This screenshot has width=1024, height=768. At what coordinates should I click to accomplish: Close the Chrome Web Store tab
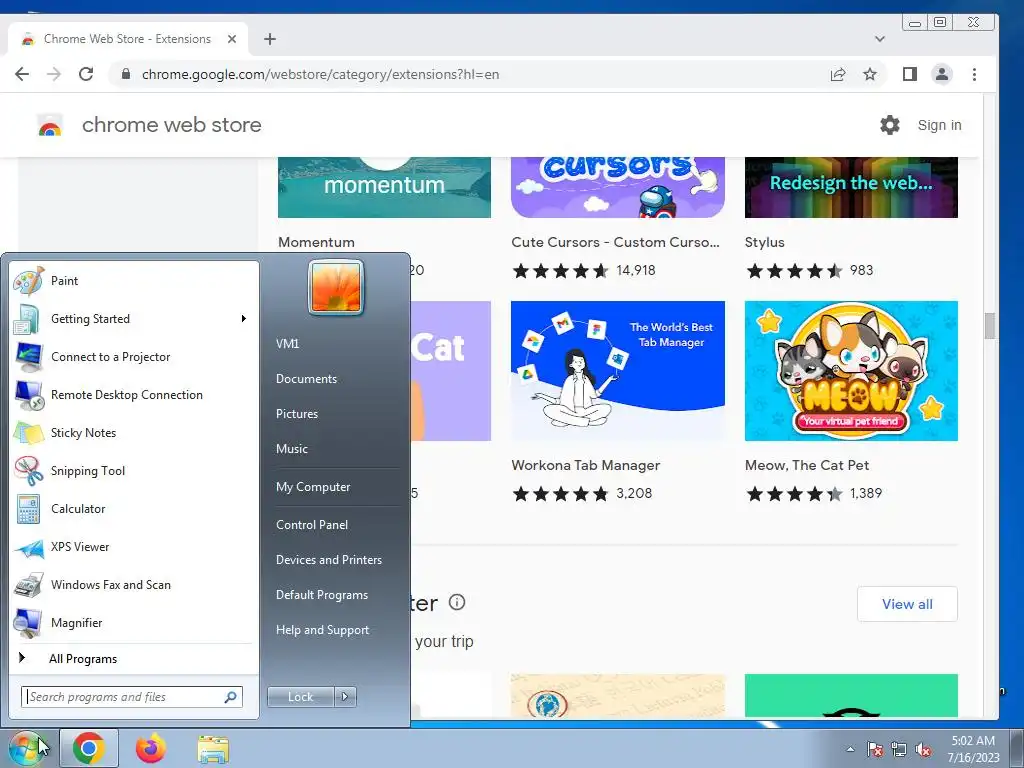click(232, 39)
